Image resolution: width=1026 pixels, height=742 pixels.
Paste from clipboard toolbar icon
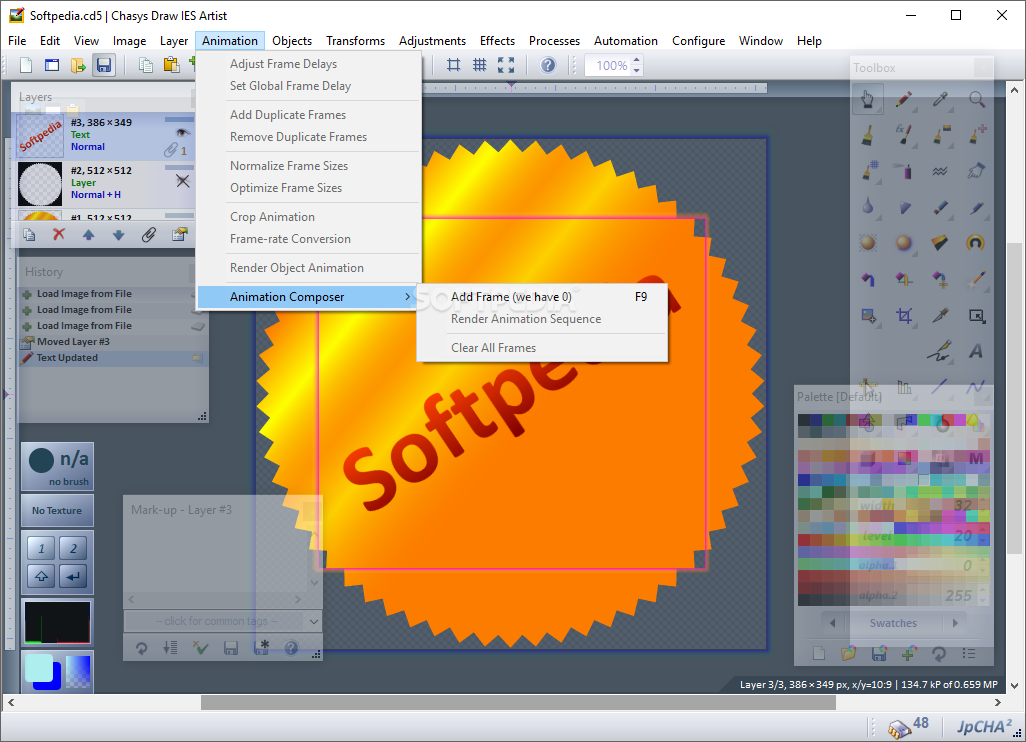point(171,65)
